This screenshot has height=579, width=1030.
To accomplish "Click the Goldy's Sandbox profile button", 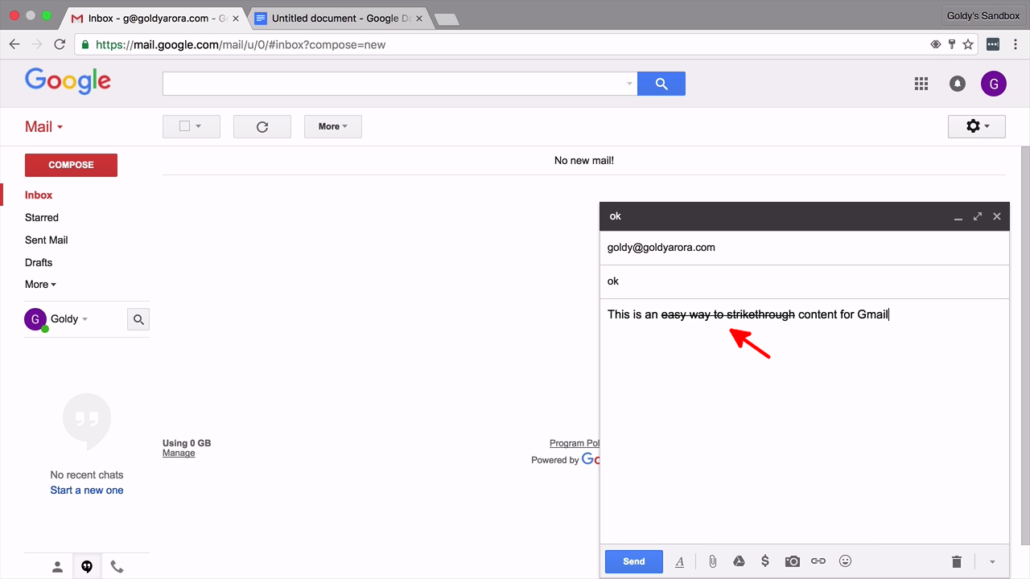I will (x=983, y=16).
